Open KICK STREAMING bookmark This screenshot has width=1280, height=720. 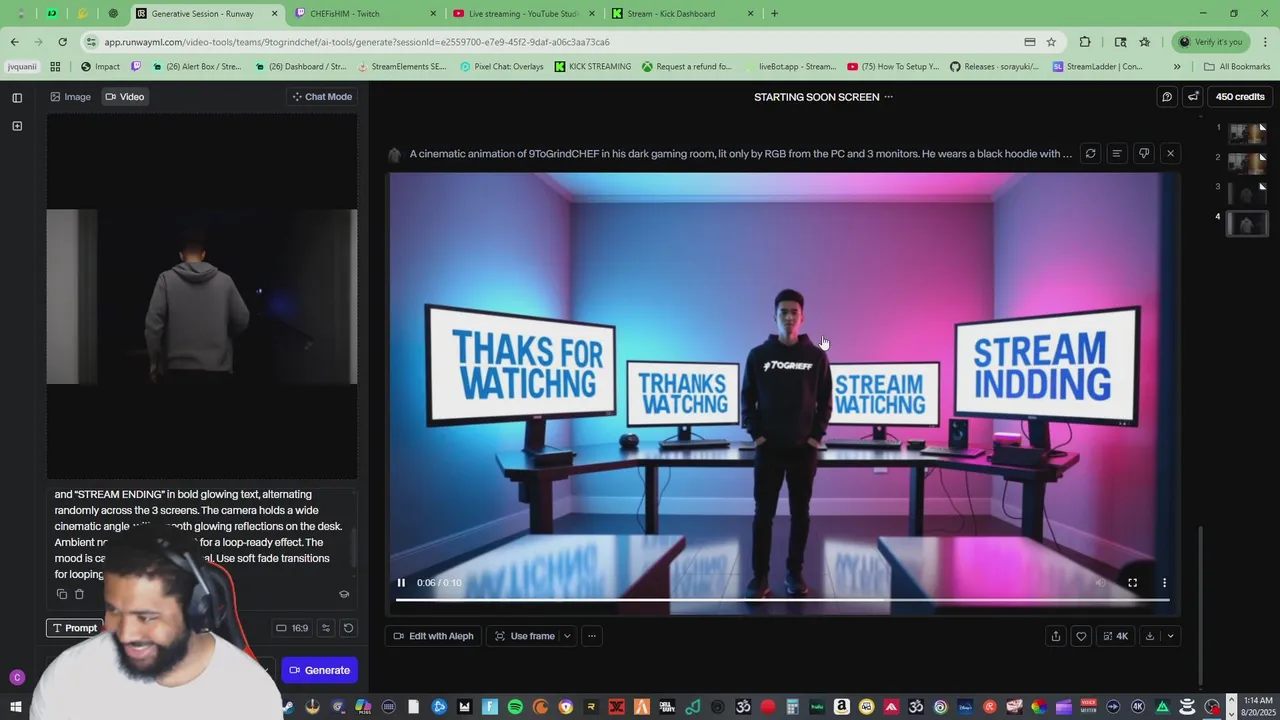(593, 67)
